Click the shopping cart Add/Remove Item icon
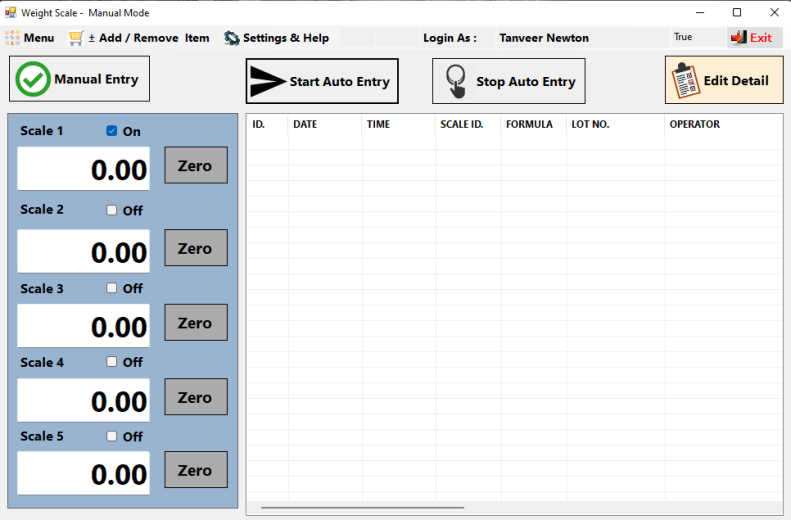Screen dimensions: 791x520 pos(76,38)
